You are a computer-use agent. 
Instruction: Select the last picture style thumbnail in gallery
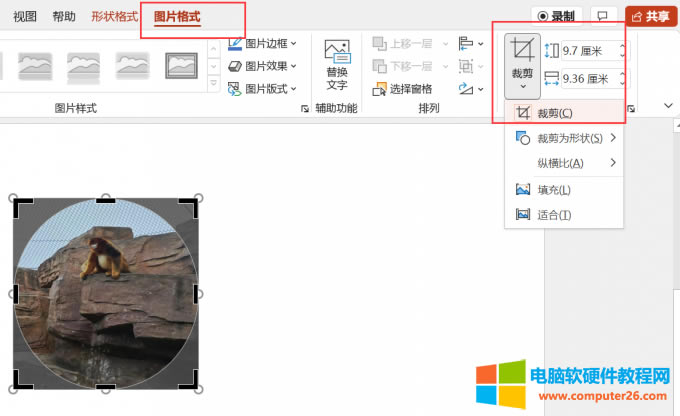tap(181, 65)
